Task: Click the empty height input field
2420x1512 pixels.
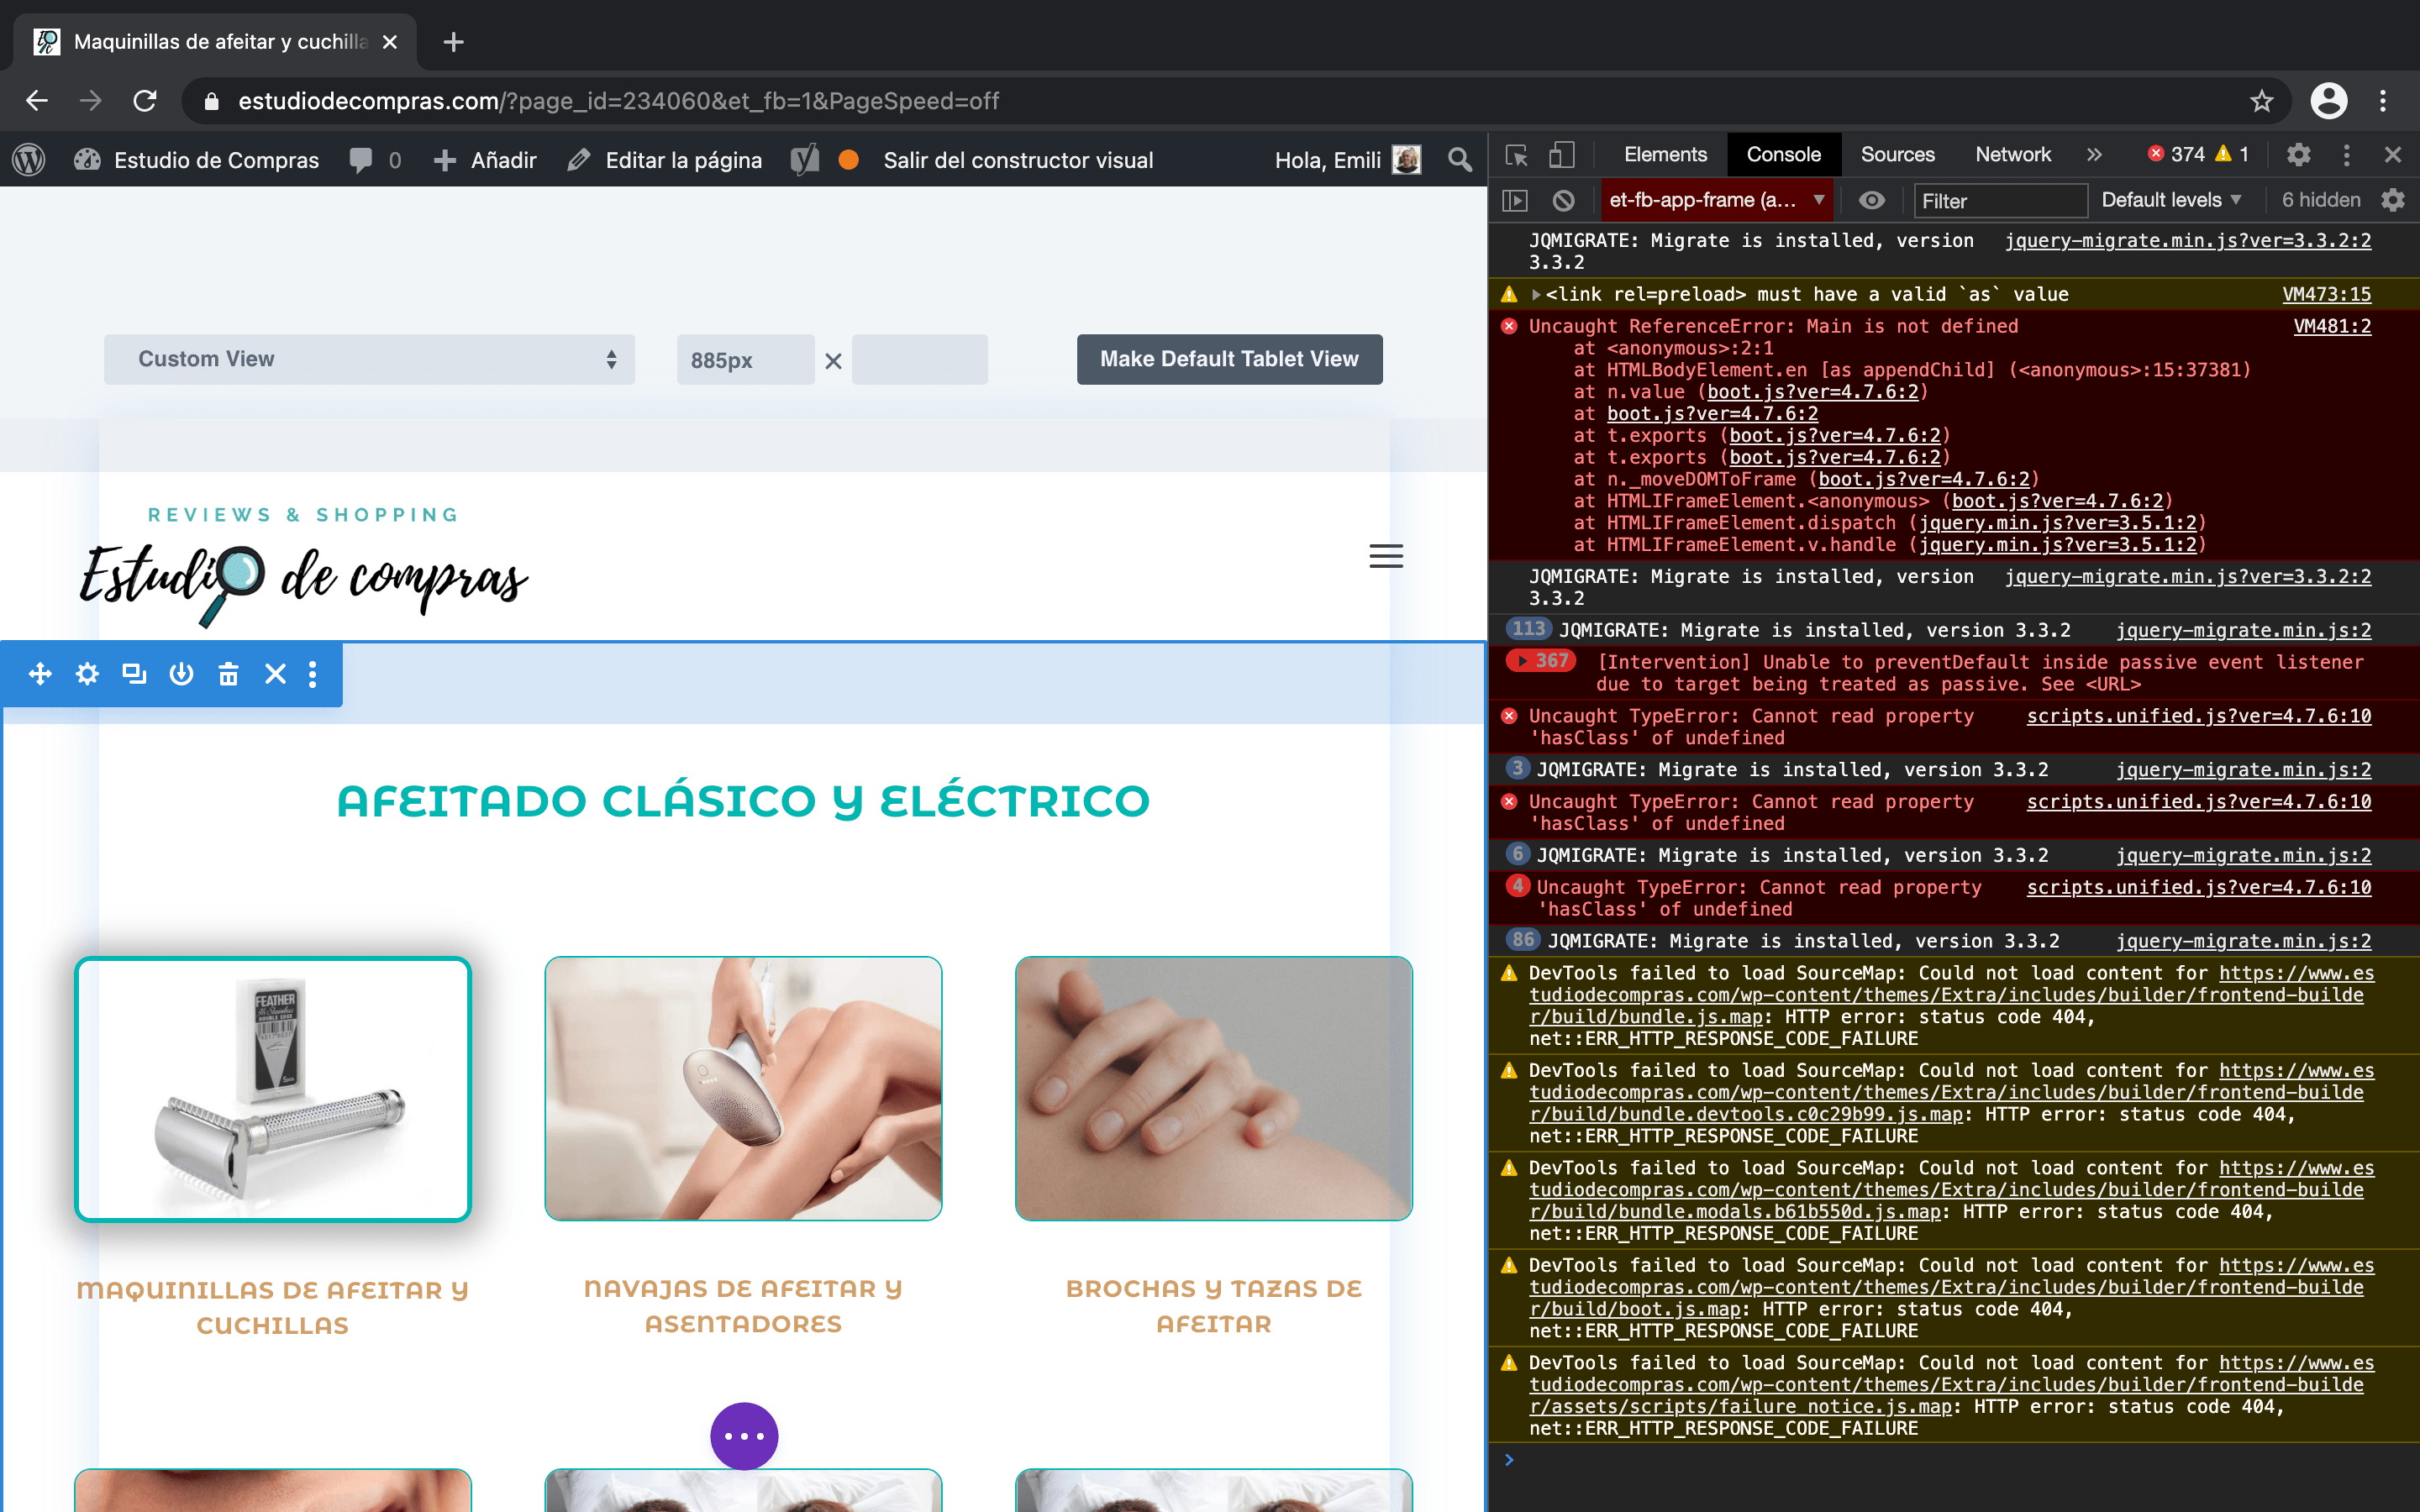Action: [919, 359]
